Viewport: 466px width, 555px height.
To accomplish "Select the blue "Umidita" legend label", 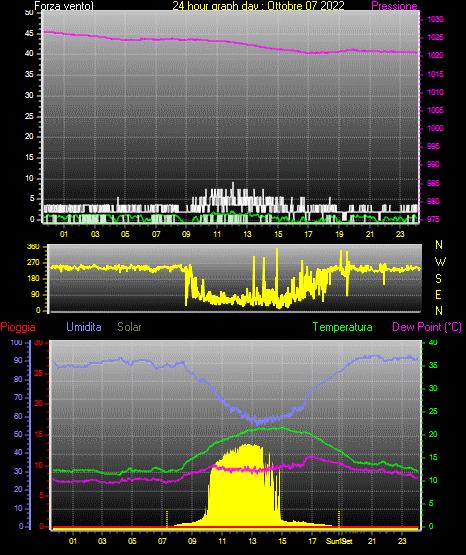I will point(84,327).
